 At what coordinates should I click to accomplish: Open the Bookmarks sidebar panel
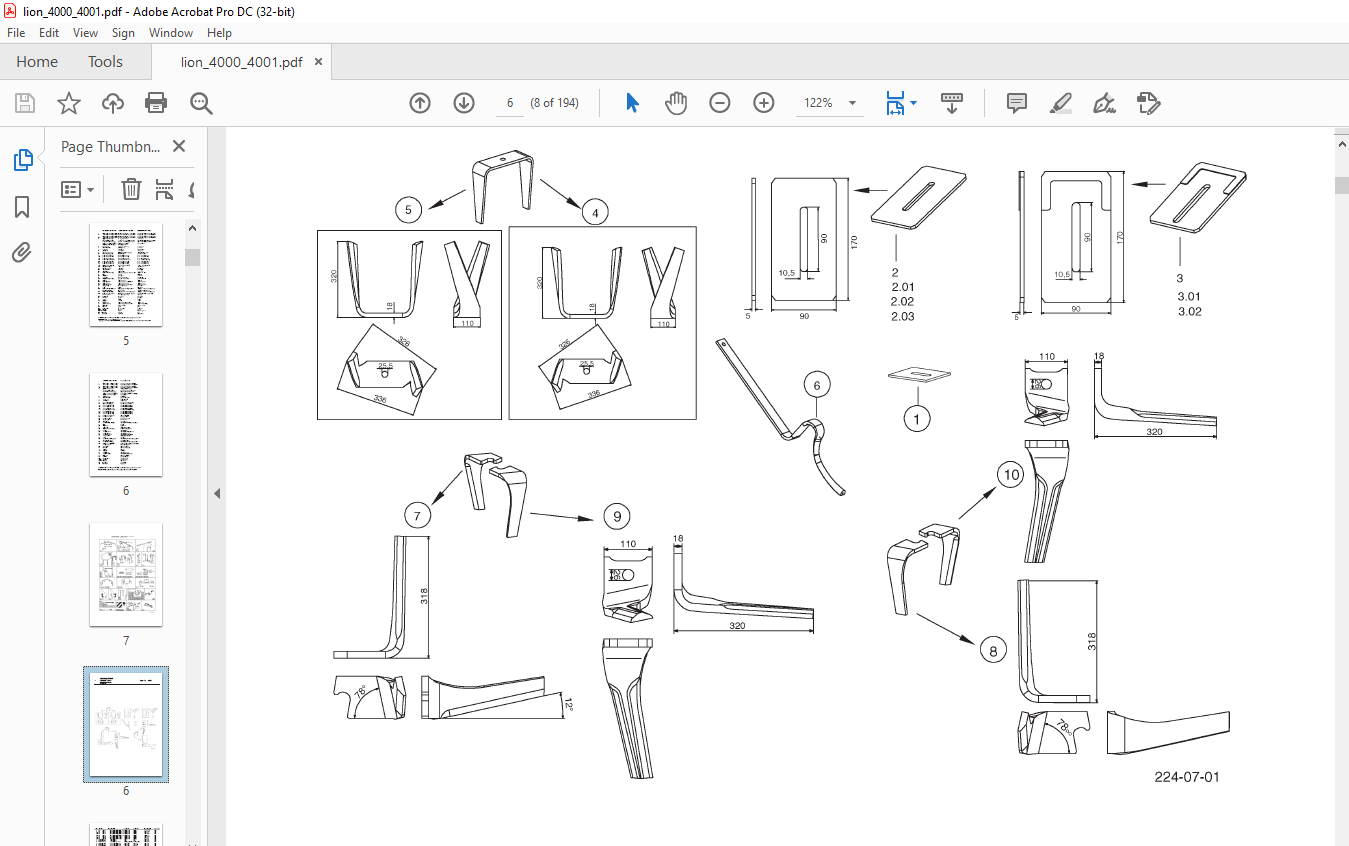[22, 207]
